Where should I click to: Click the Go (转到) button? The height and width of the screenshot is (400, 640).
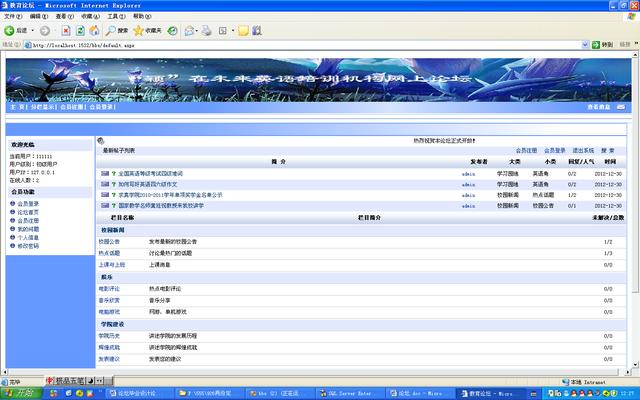(602, 45)
